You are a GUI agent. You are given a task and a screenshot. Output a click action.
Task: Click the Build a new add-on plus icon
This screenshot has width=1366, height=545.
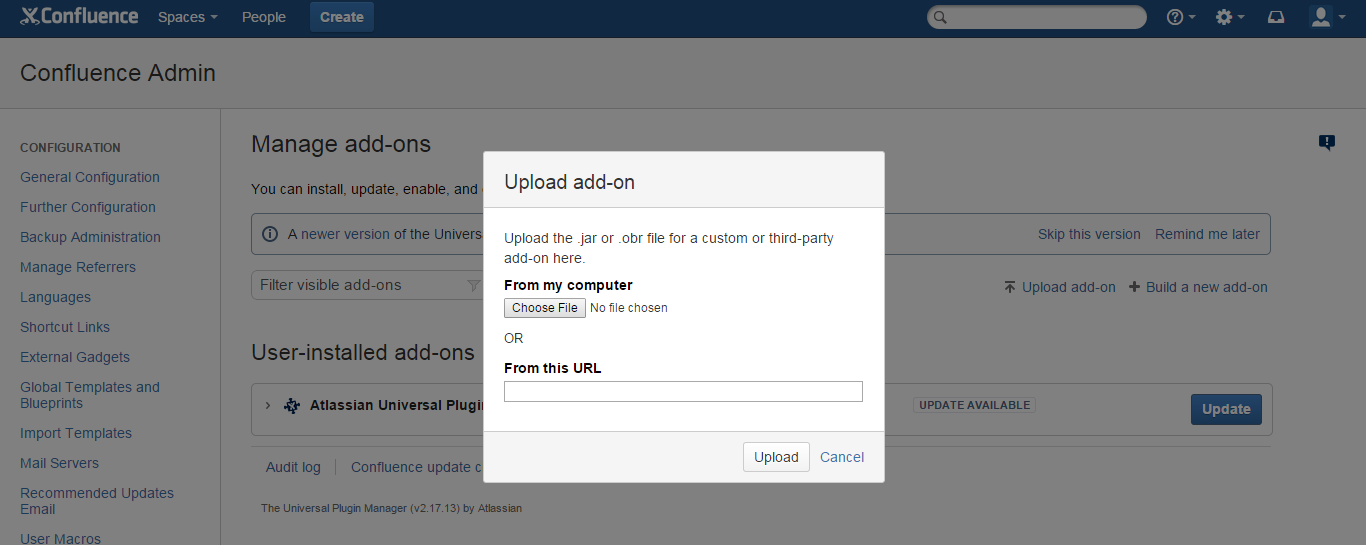[x=1134, y=287]
